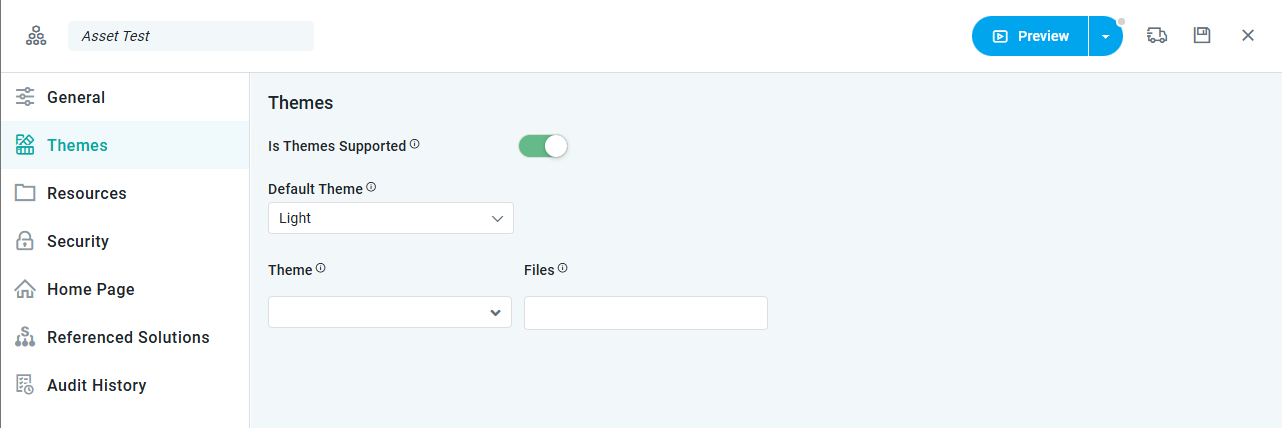The image size is (1282, 428).
Task: Click the Security padlock icon in sidebar
Action: (25, 241)
